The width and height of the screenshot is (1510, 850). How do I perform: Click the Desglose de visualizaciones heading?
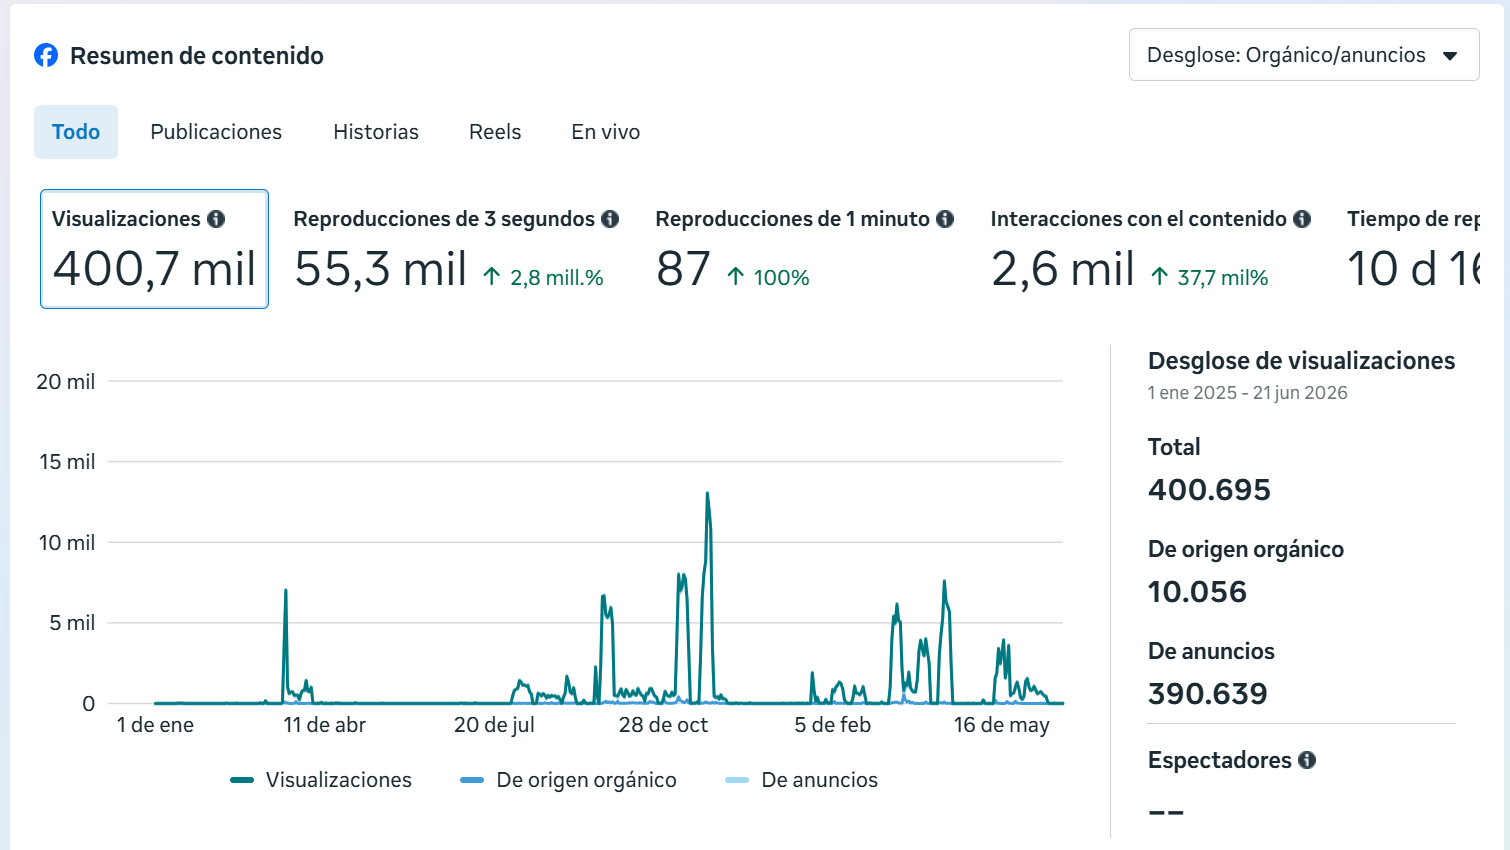click(1302, 361)
